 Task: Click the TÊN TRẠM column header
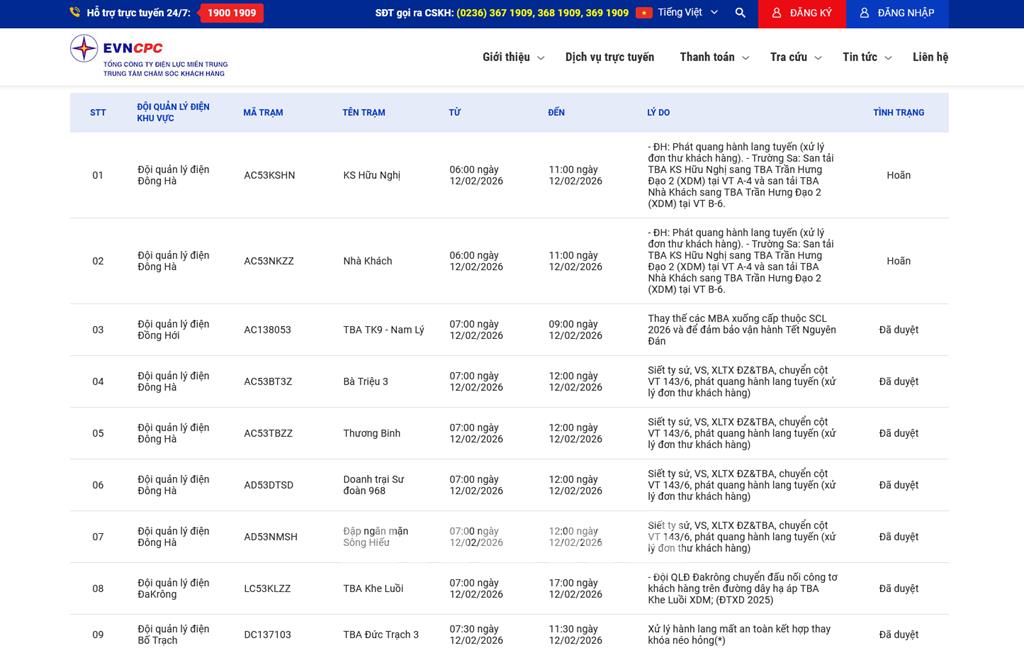click(x=364, y=113)
